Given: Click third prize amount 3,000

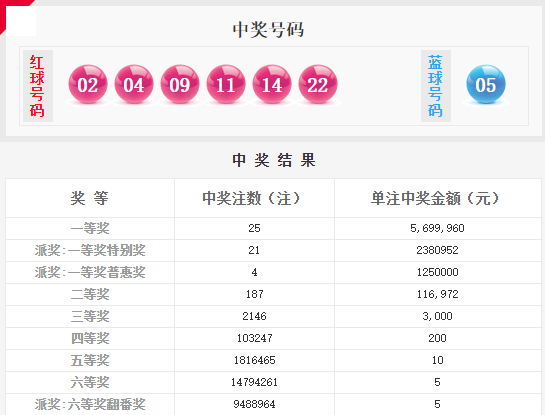Looking at the screenshot, I should click(437, 316).
